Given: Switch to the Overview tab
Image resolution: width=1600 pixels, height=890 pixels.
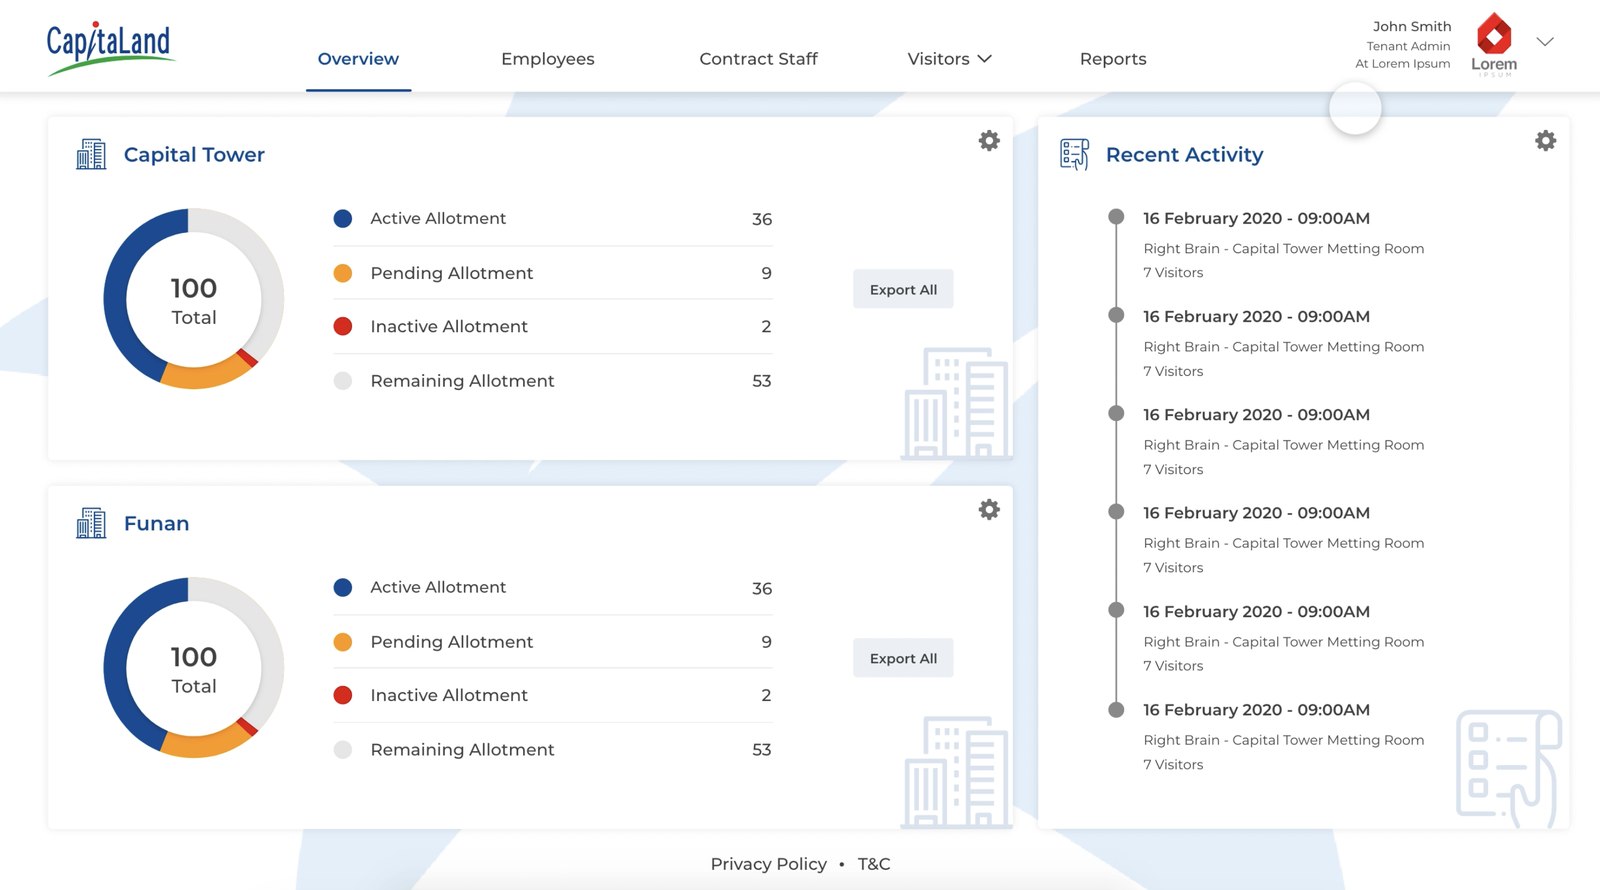Looking at the screenshot, I should [x=358, y=59].
